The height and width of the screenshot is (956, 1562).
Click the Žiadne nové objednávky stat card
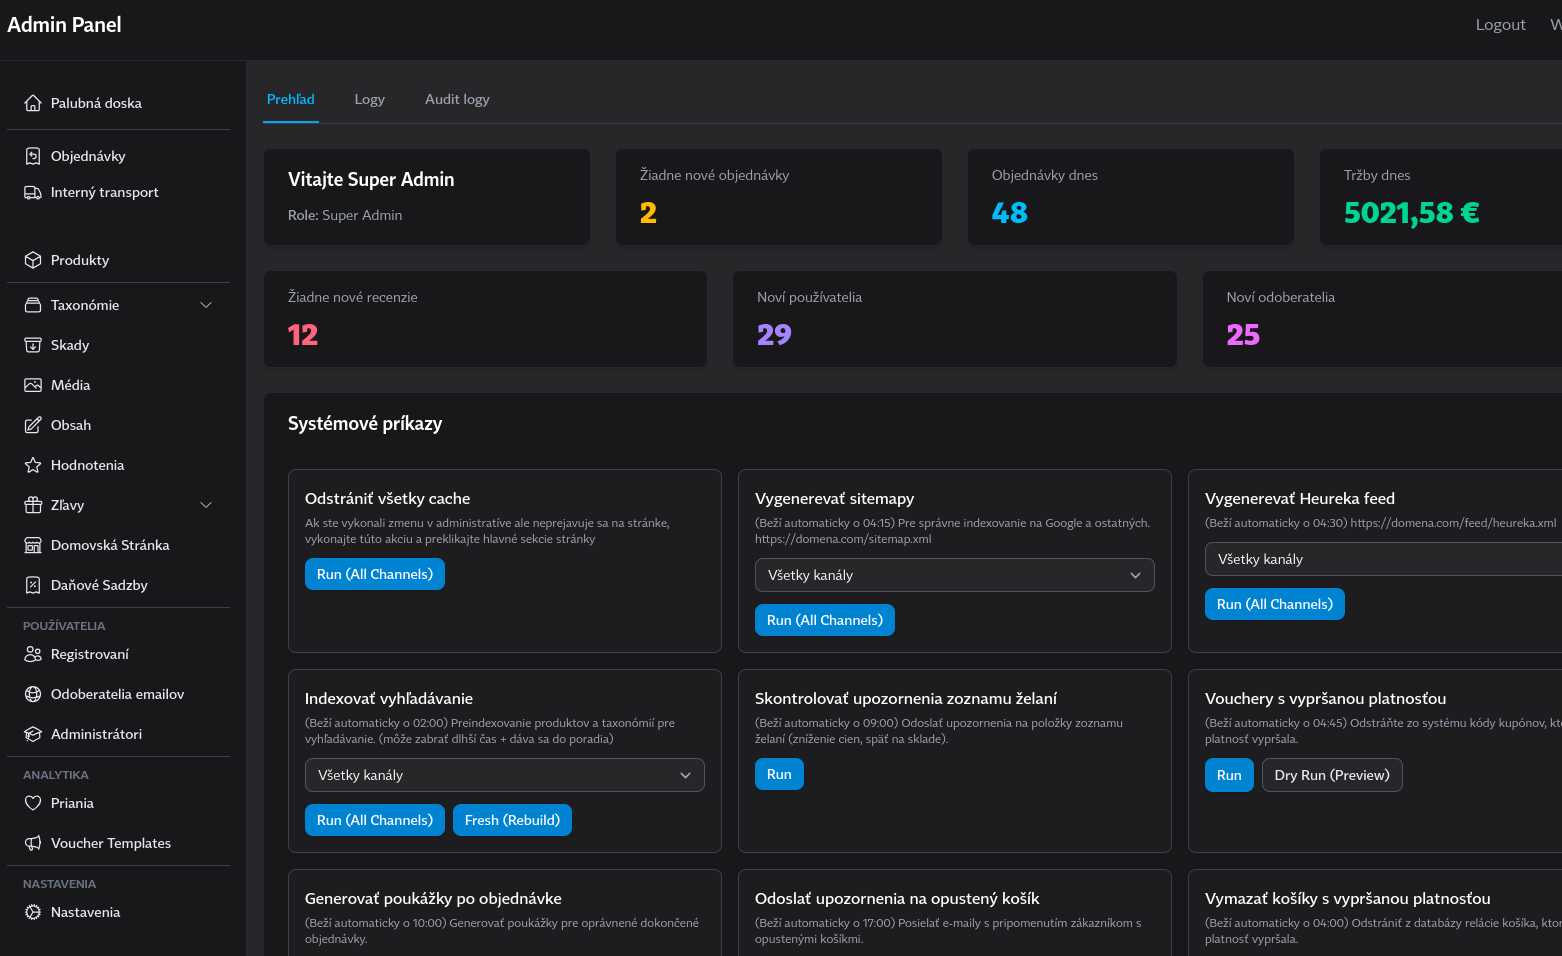778,197
